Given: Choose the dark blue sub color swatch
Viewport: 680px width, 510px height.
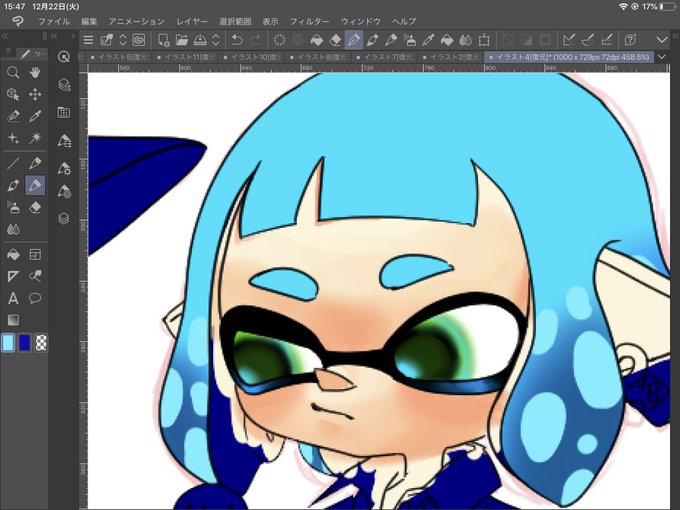Looking at the screenshot, I should point(25,343).
